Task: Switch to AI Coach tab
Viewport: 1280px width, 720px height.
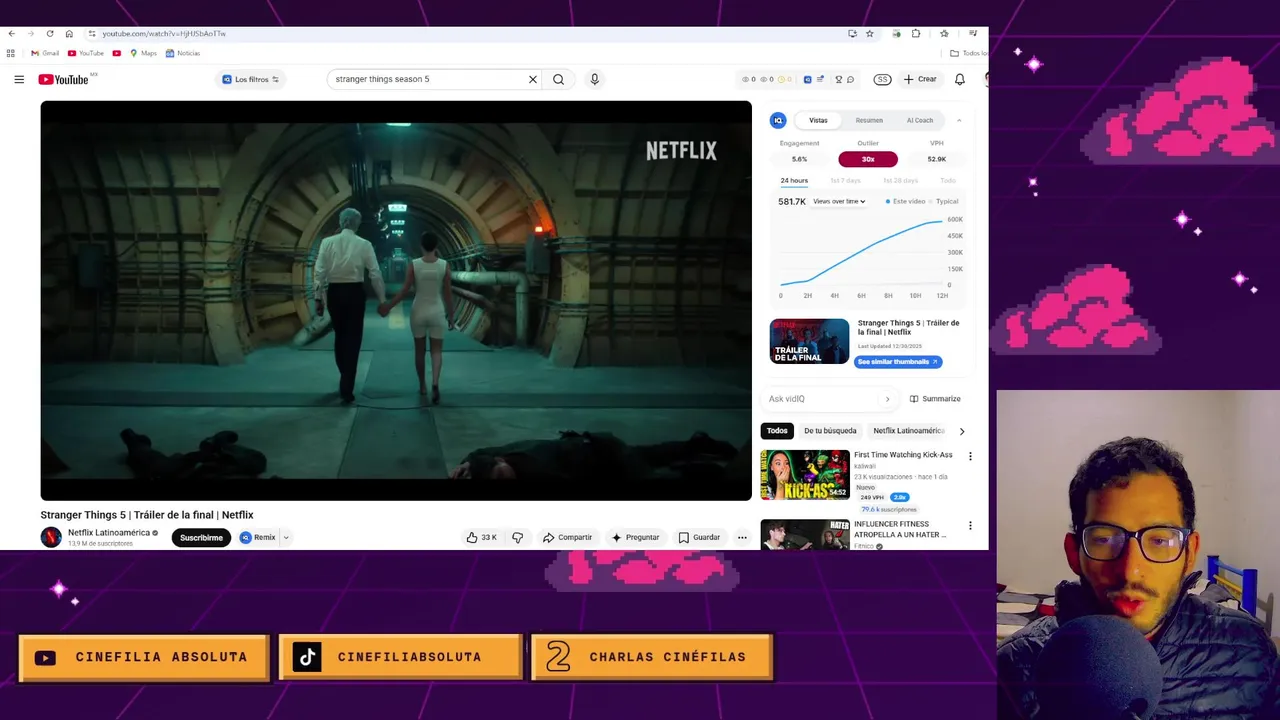Action: point(920,120)
